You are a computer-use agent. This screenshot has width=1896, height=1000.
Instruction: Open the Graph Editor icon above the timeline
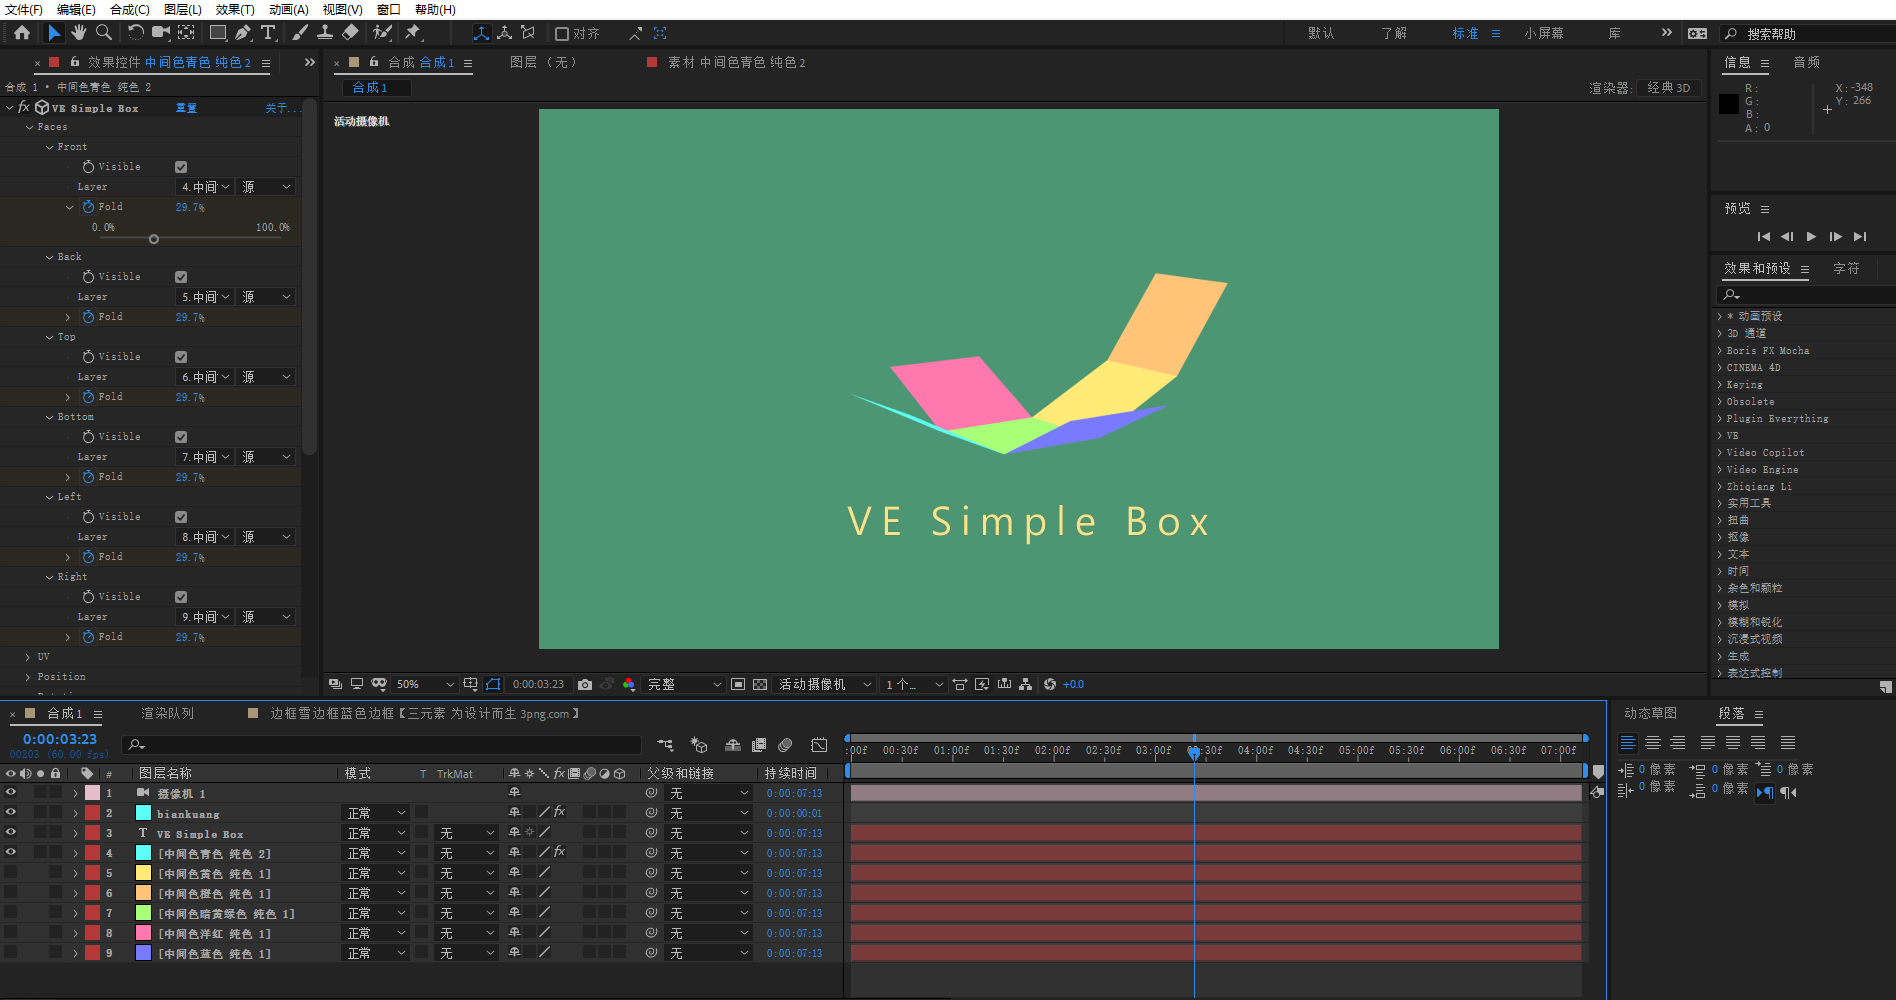point(819,745)
